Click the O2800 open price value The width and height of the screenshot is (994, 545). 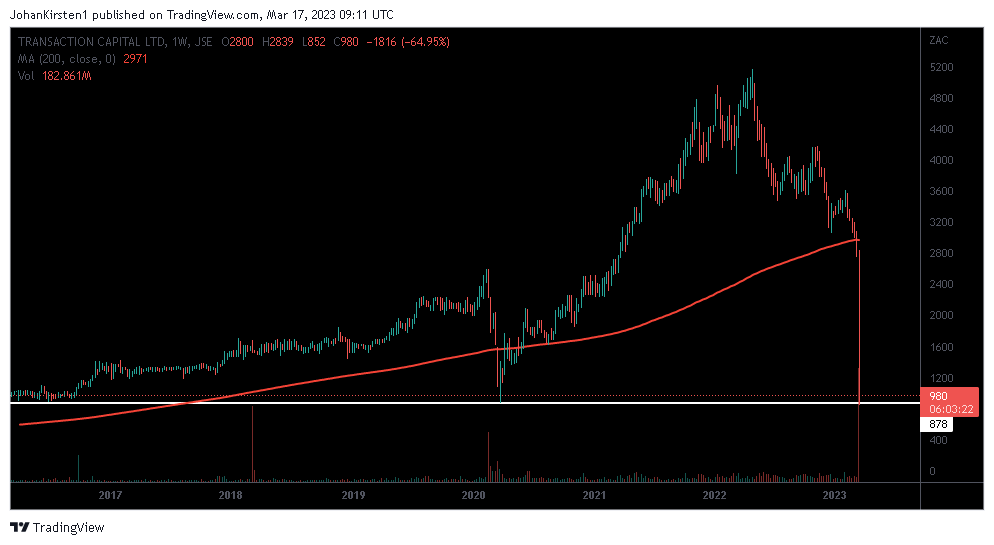tap(237, 42)
